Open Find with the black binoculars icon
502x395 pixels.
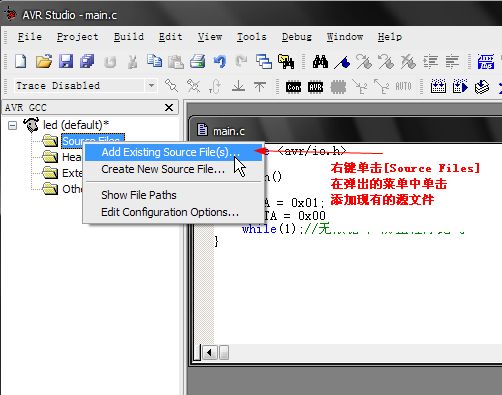coord(320,62)
